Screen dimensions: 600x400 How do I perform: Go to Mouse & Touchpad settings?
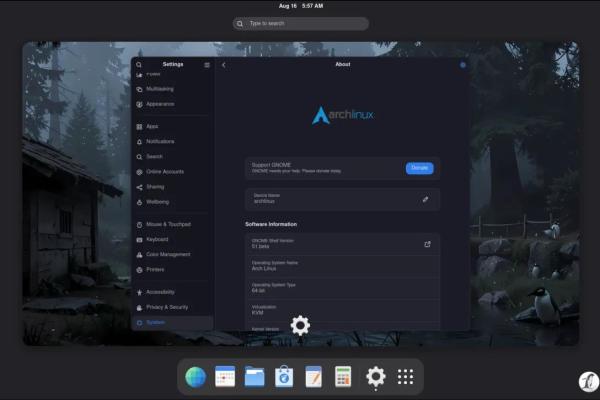[x=172, y=224]
